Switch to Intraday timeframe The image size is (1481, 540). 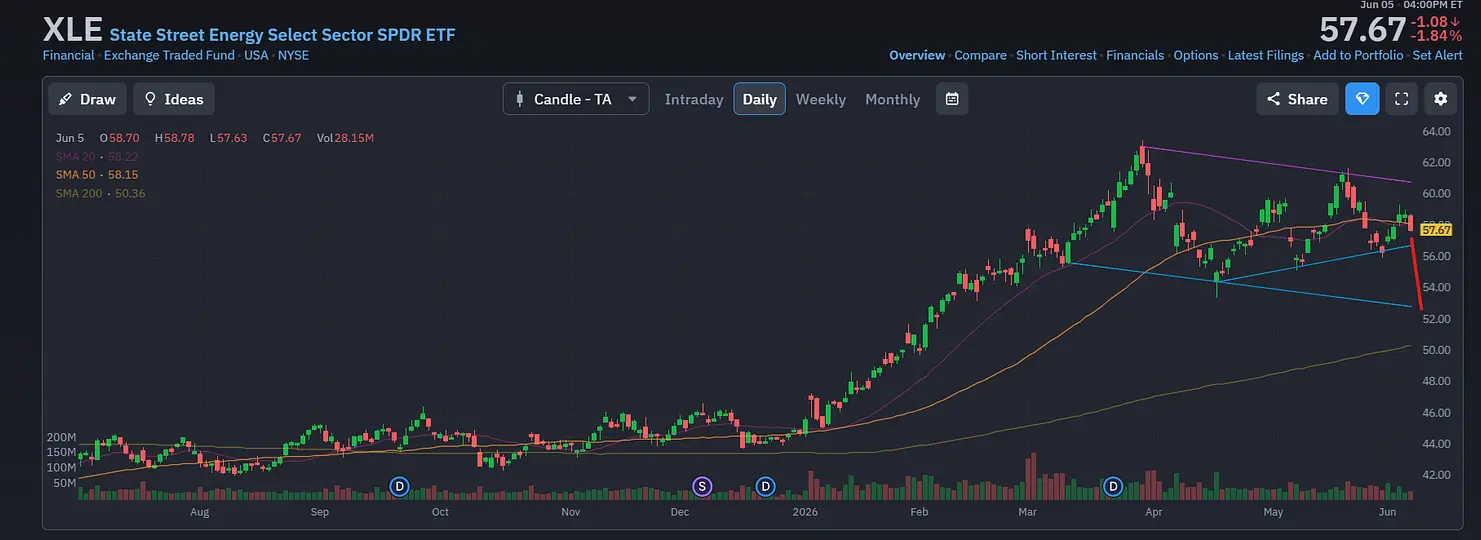point(694,99)
